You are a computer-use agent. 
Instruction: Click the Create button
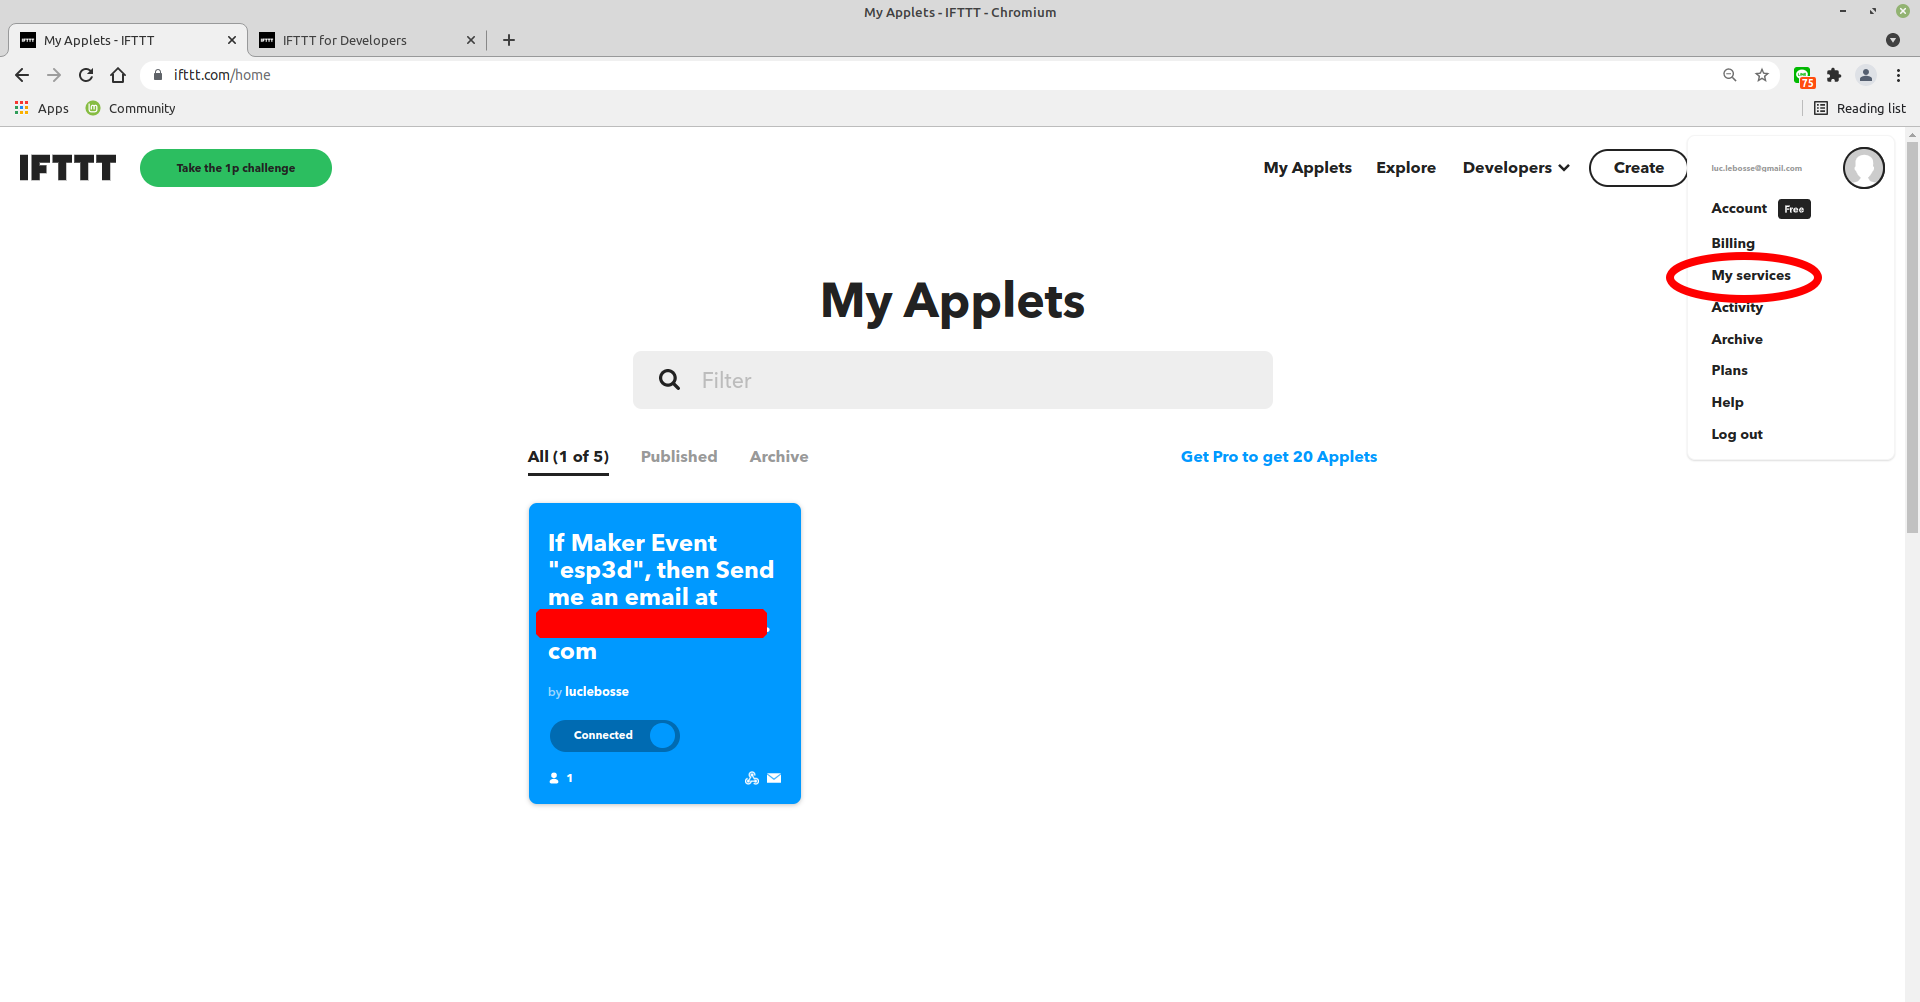click(x=1638, y=168)
